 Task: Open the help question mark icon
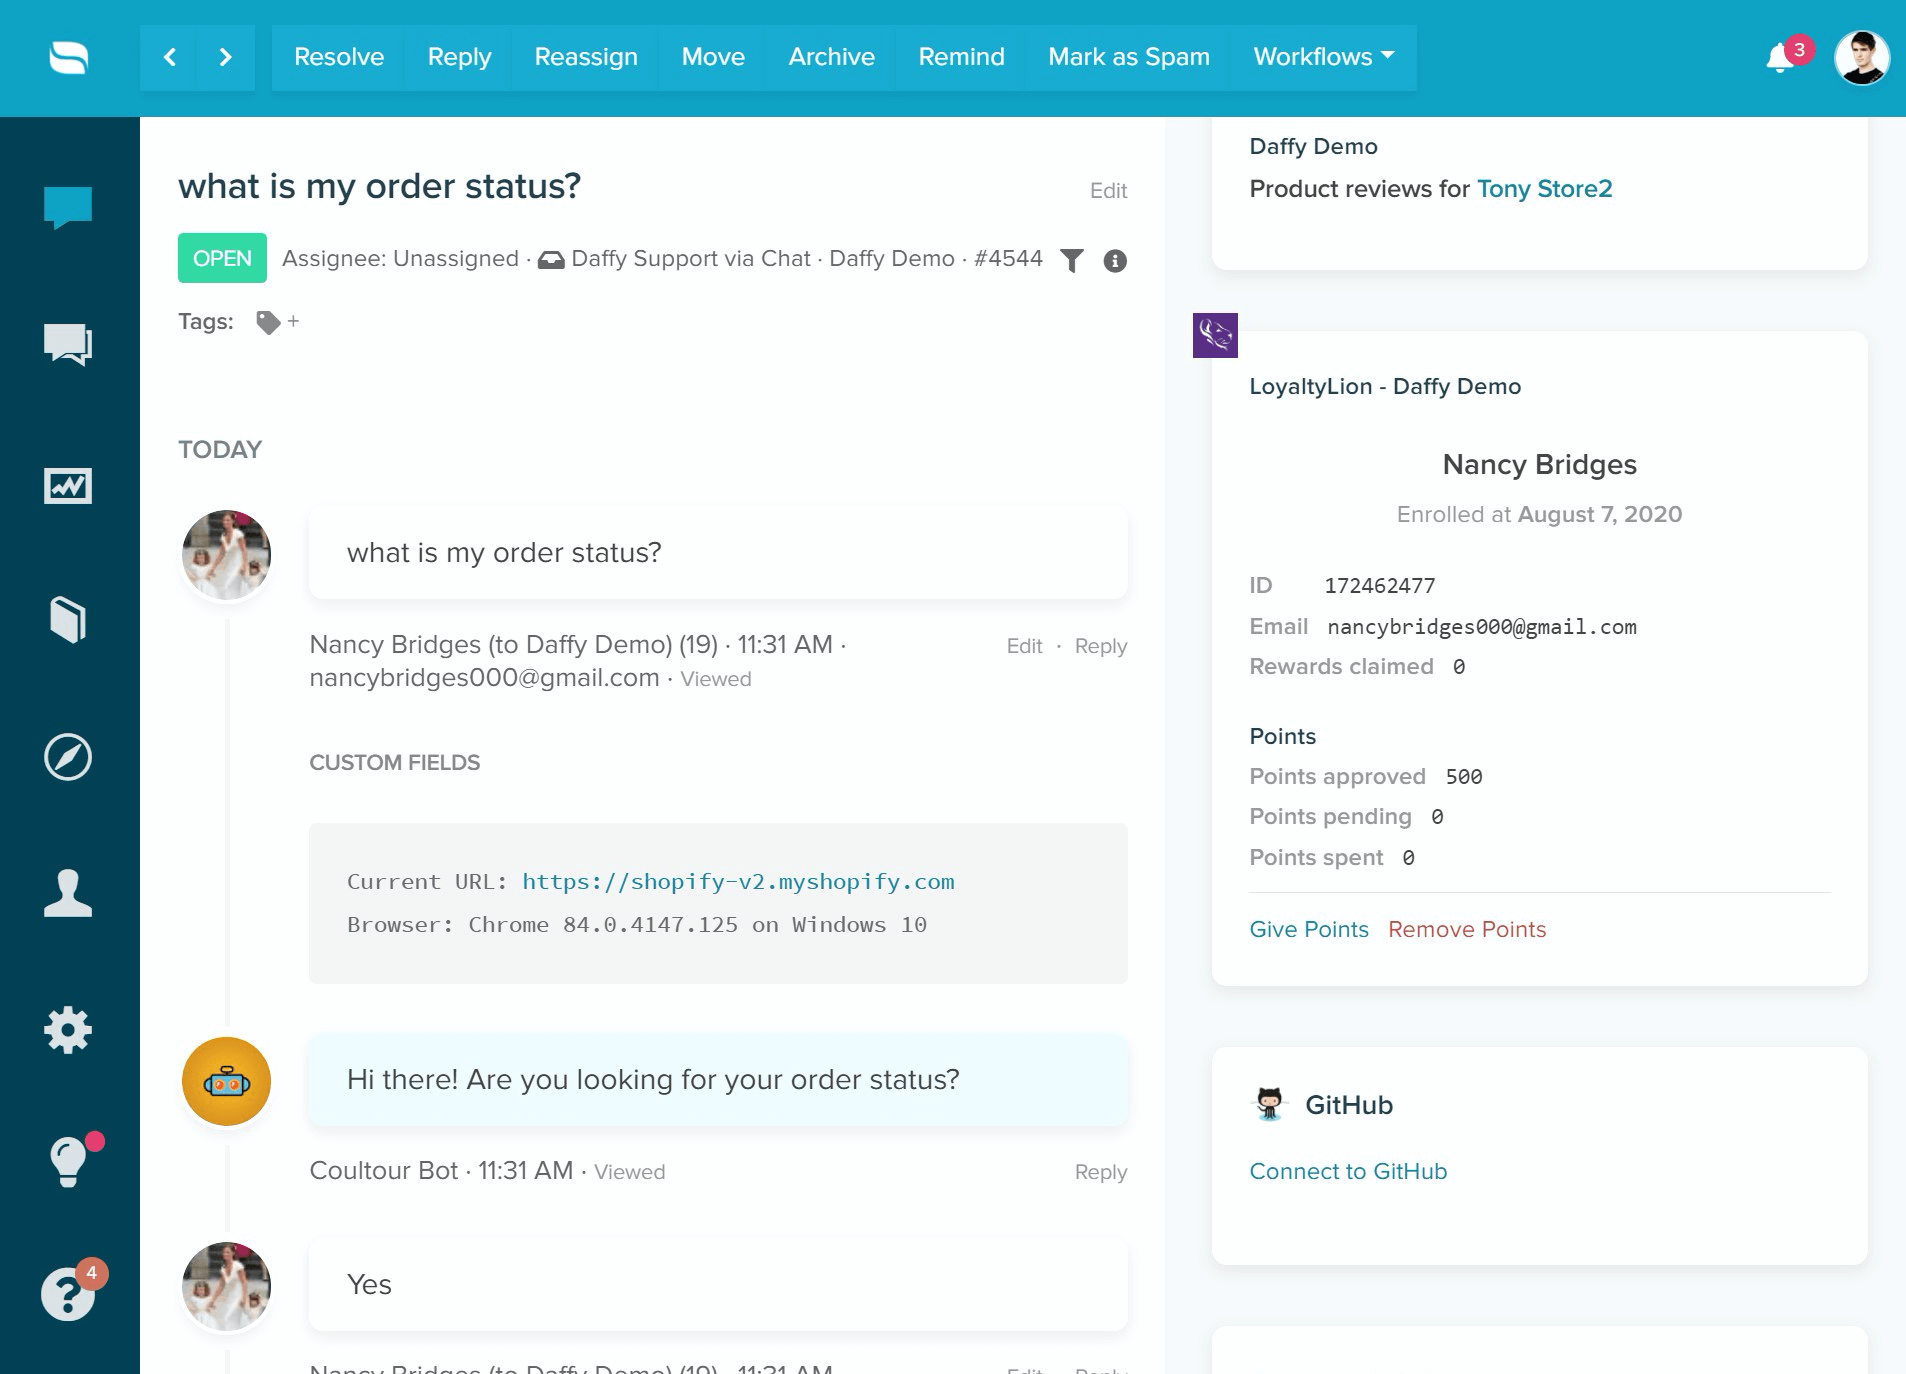tap(67, 1294)
